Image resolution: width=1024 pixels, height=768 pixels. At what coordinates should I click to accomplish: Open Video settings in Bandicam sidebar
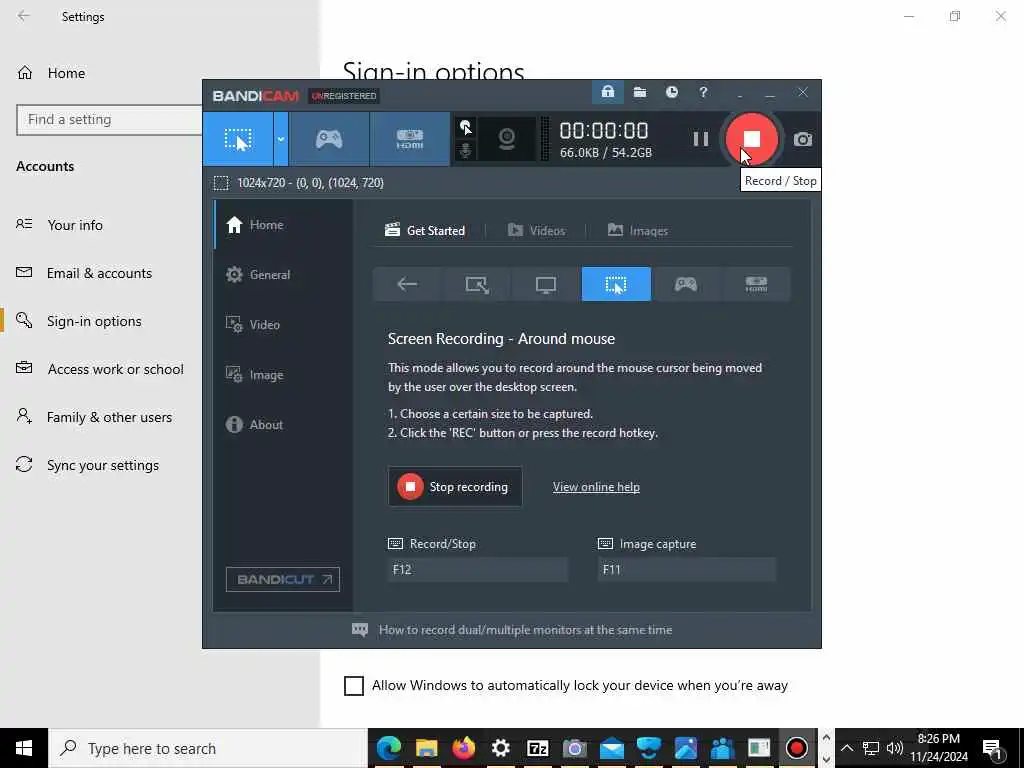[x=282, y=325]
